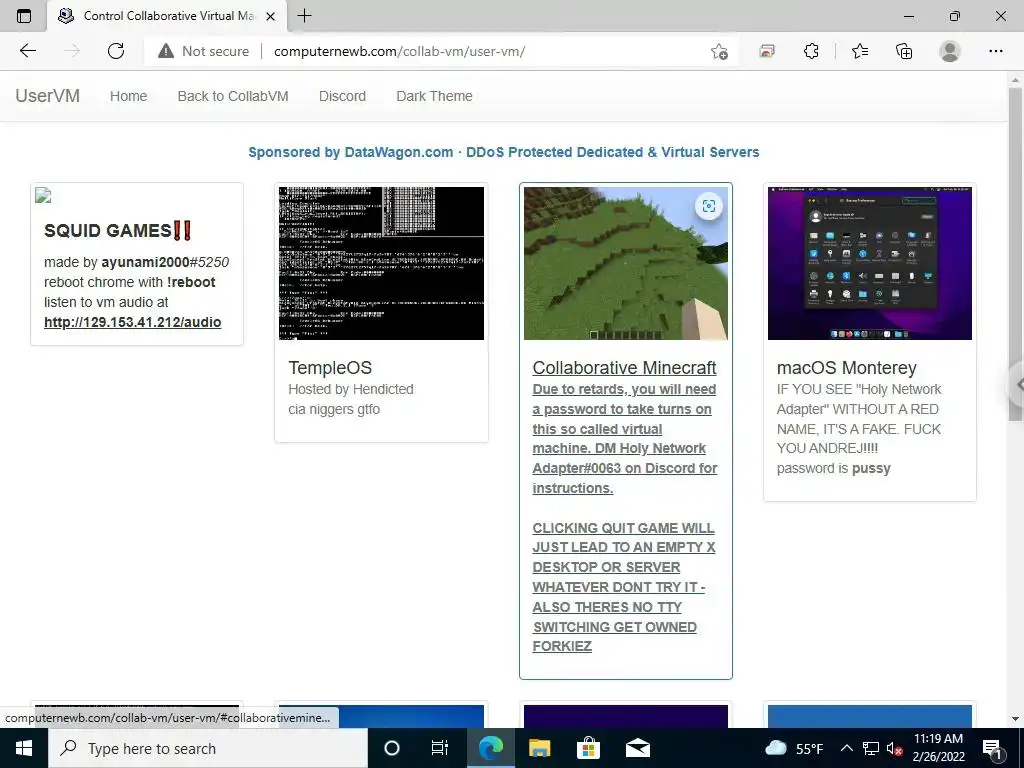Go to Home in navbar
This screenshot has width=1024, height=768.
click(129, 96)
